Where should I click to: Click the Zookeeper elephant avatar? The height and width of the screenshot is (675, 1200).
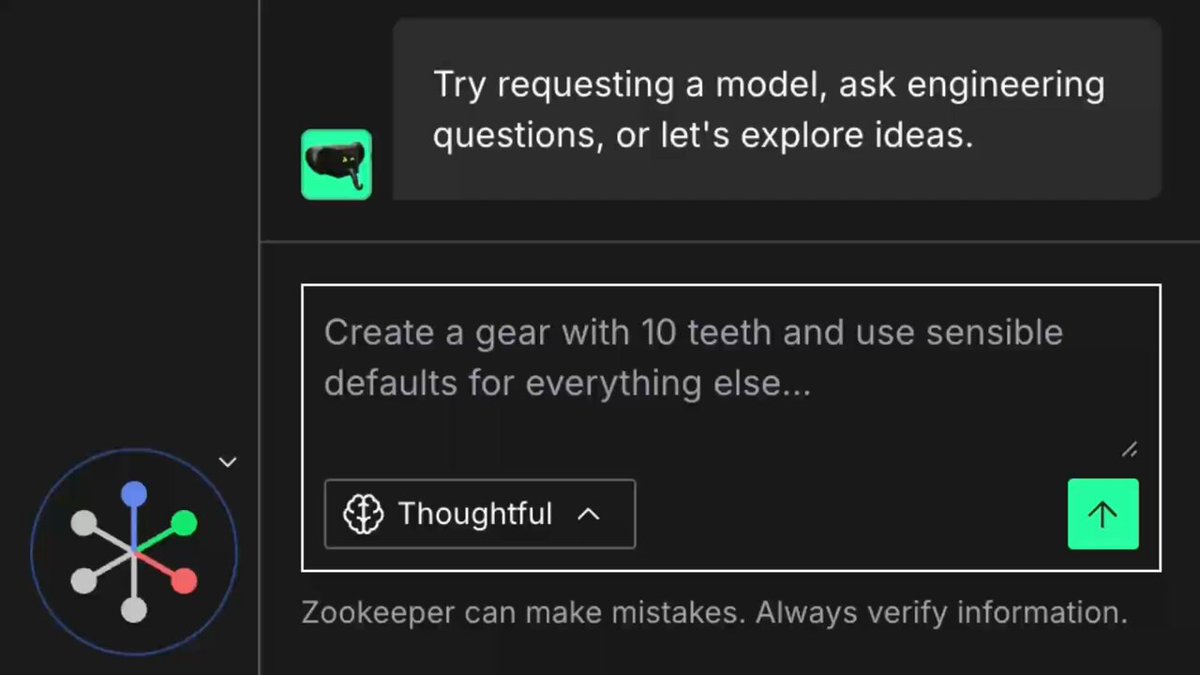[337, 164]
